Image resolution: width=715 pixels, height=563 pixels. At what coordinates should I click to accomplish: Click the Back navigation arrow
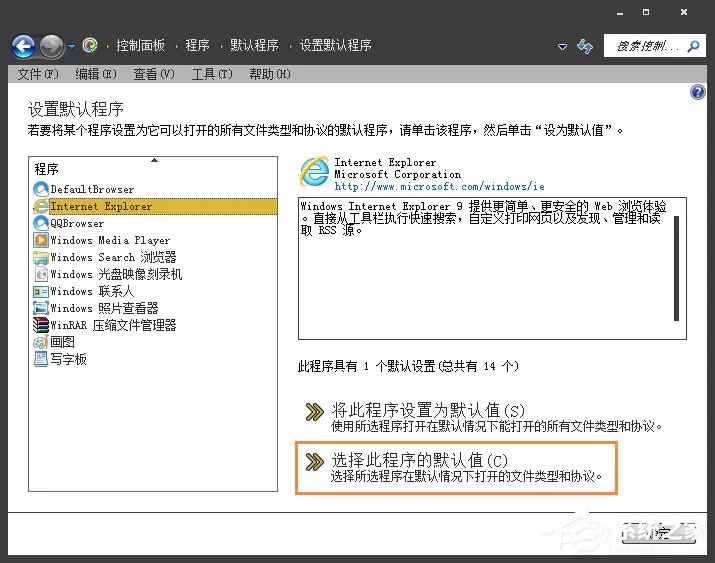tap(23, 46)
